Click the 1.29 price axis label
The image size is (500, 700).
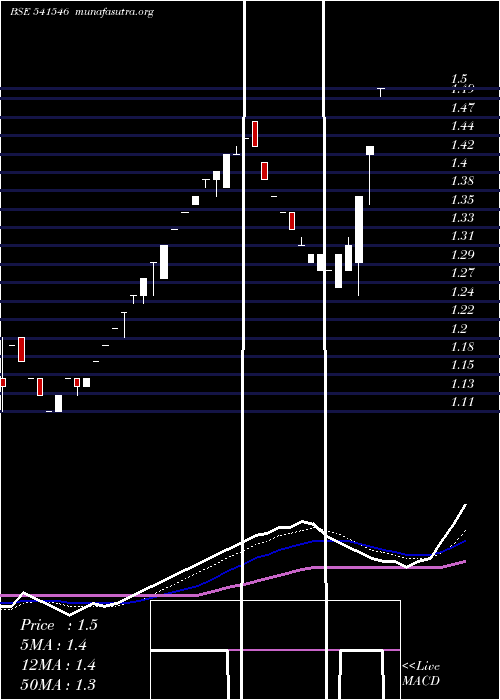click(x=463, y=255)
